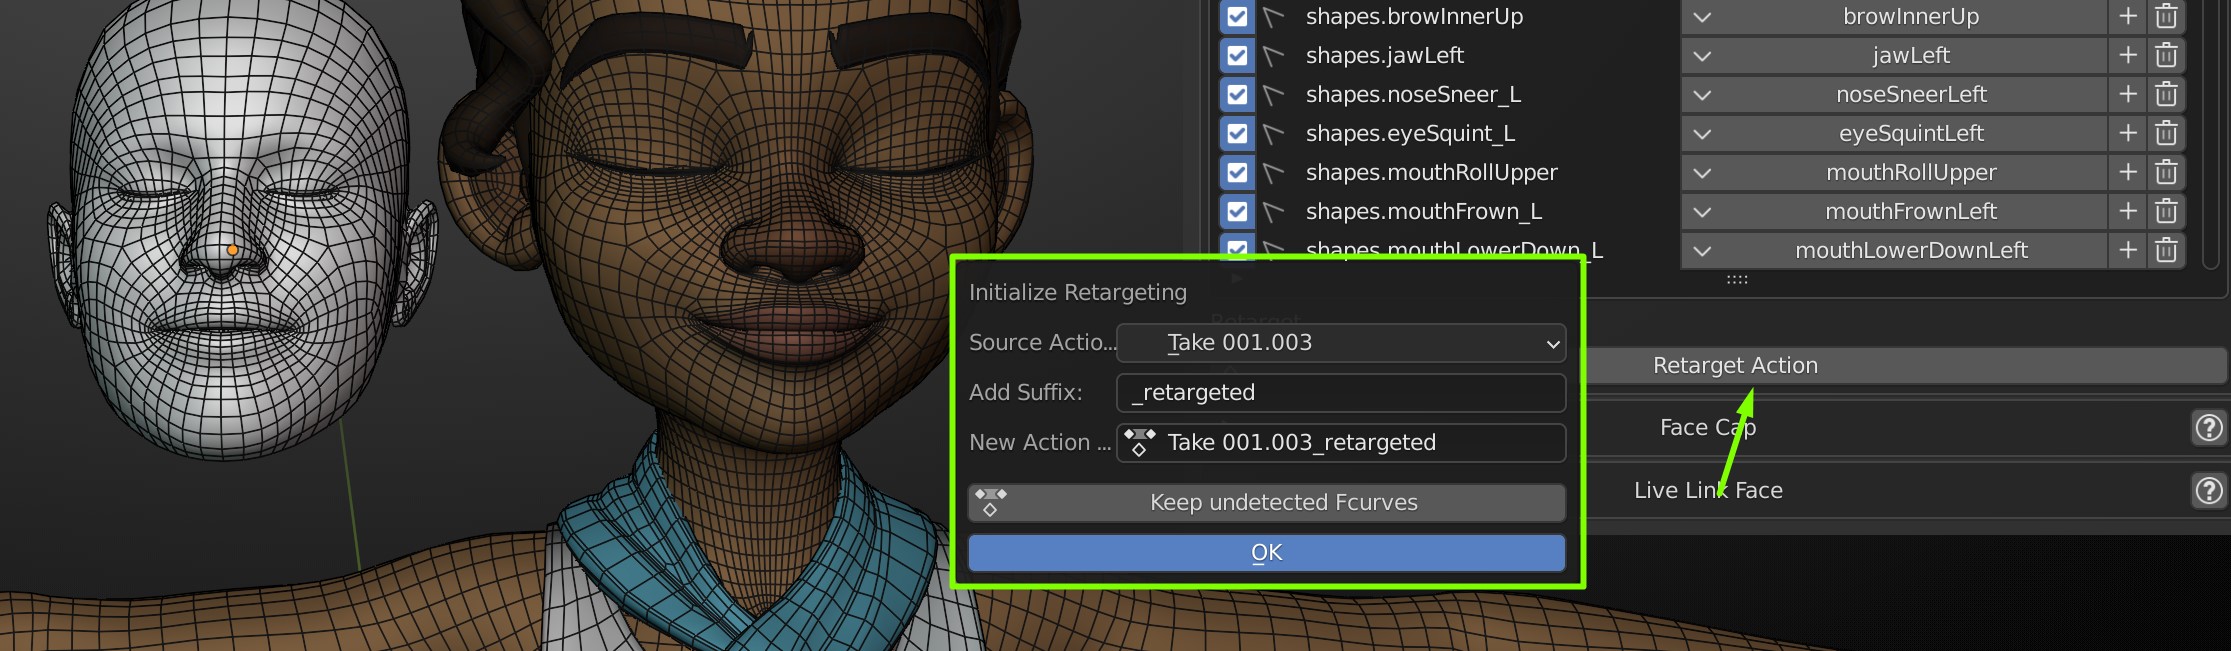Add target in noseSneerLeft row

(2128, 94)
